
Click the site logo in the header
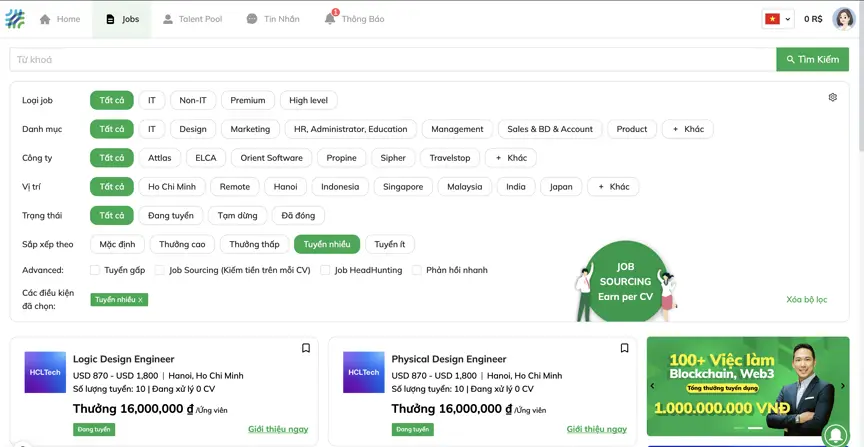[x=14, y=19]
